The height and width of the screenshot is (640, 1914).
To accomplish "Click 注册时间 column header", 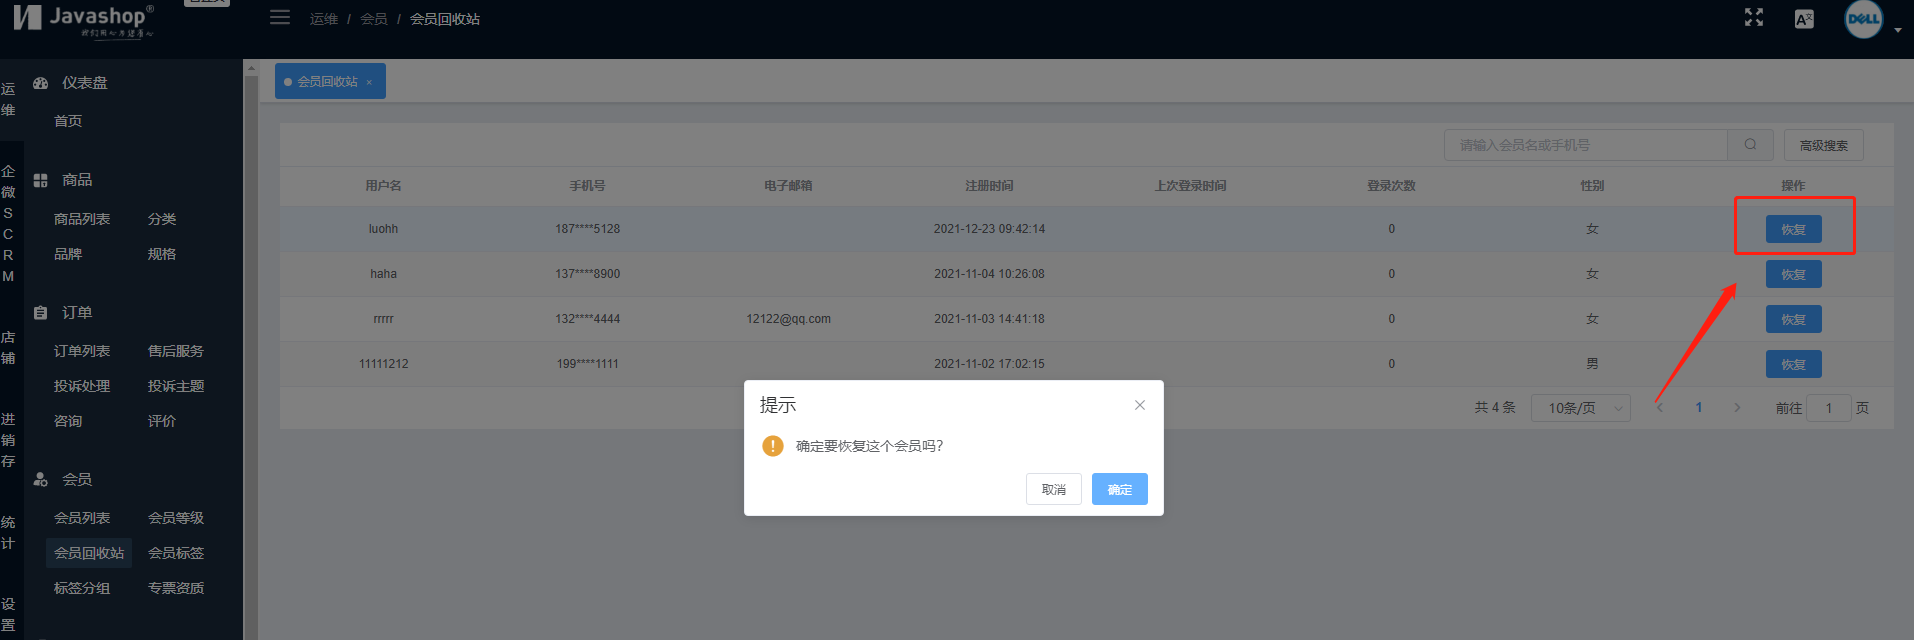I will (x=989, y=186).
